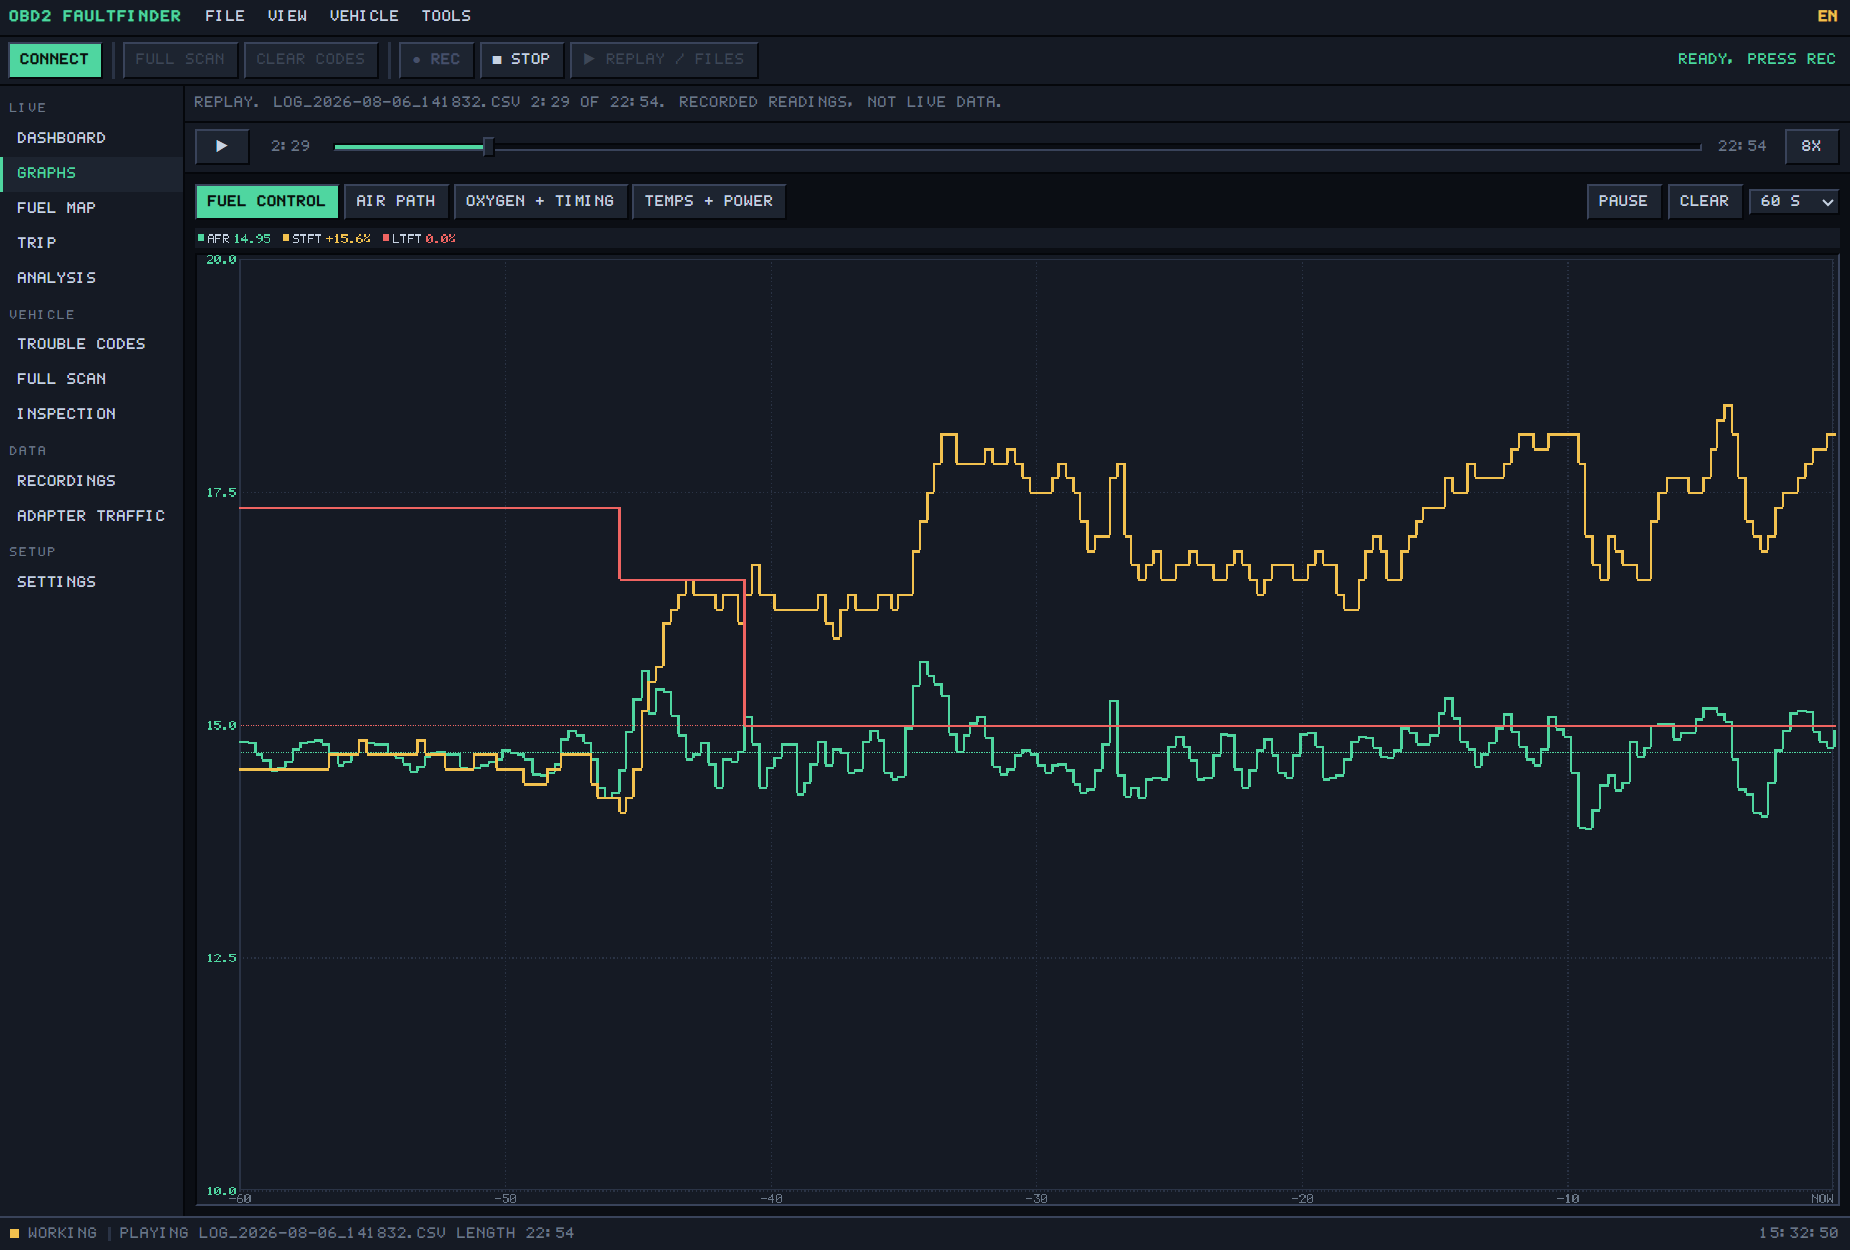The height and width of the screenshot is (1250, 1850).
Task: Click the replay log info line
Action: (597, 102)
